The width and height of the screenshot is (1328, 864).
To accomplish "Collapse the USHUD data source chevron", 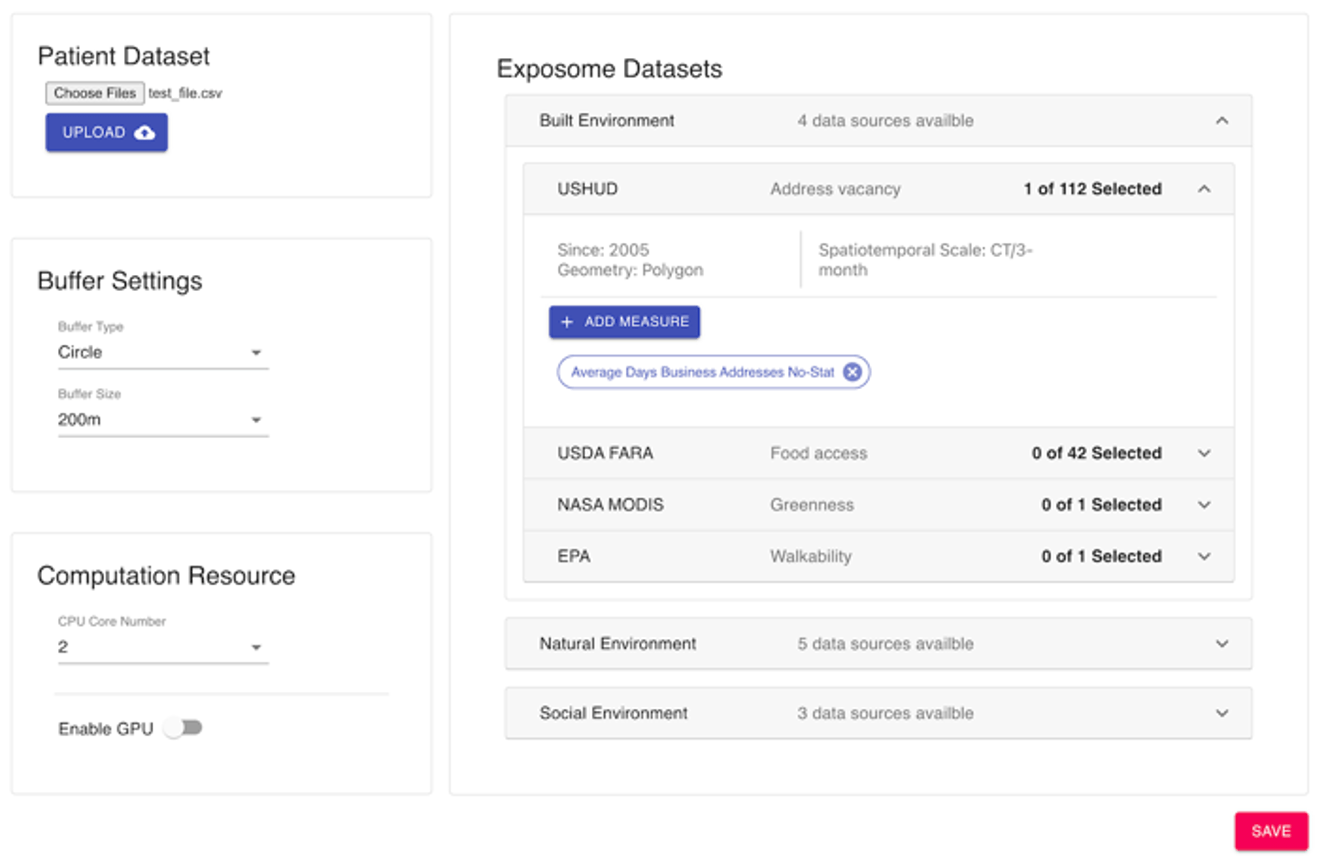I will pyautogui.click(x=1204, y=189).
